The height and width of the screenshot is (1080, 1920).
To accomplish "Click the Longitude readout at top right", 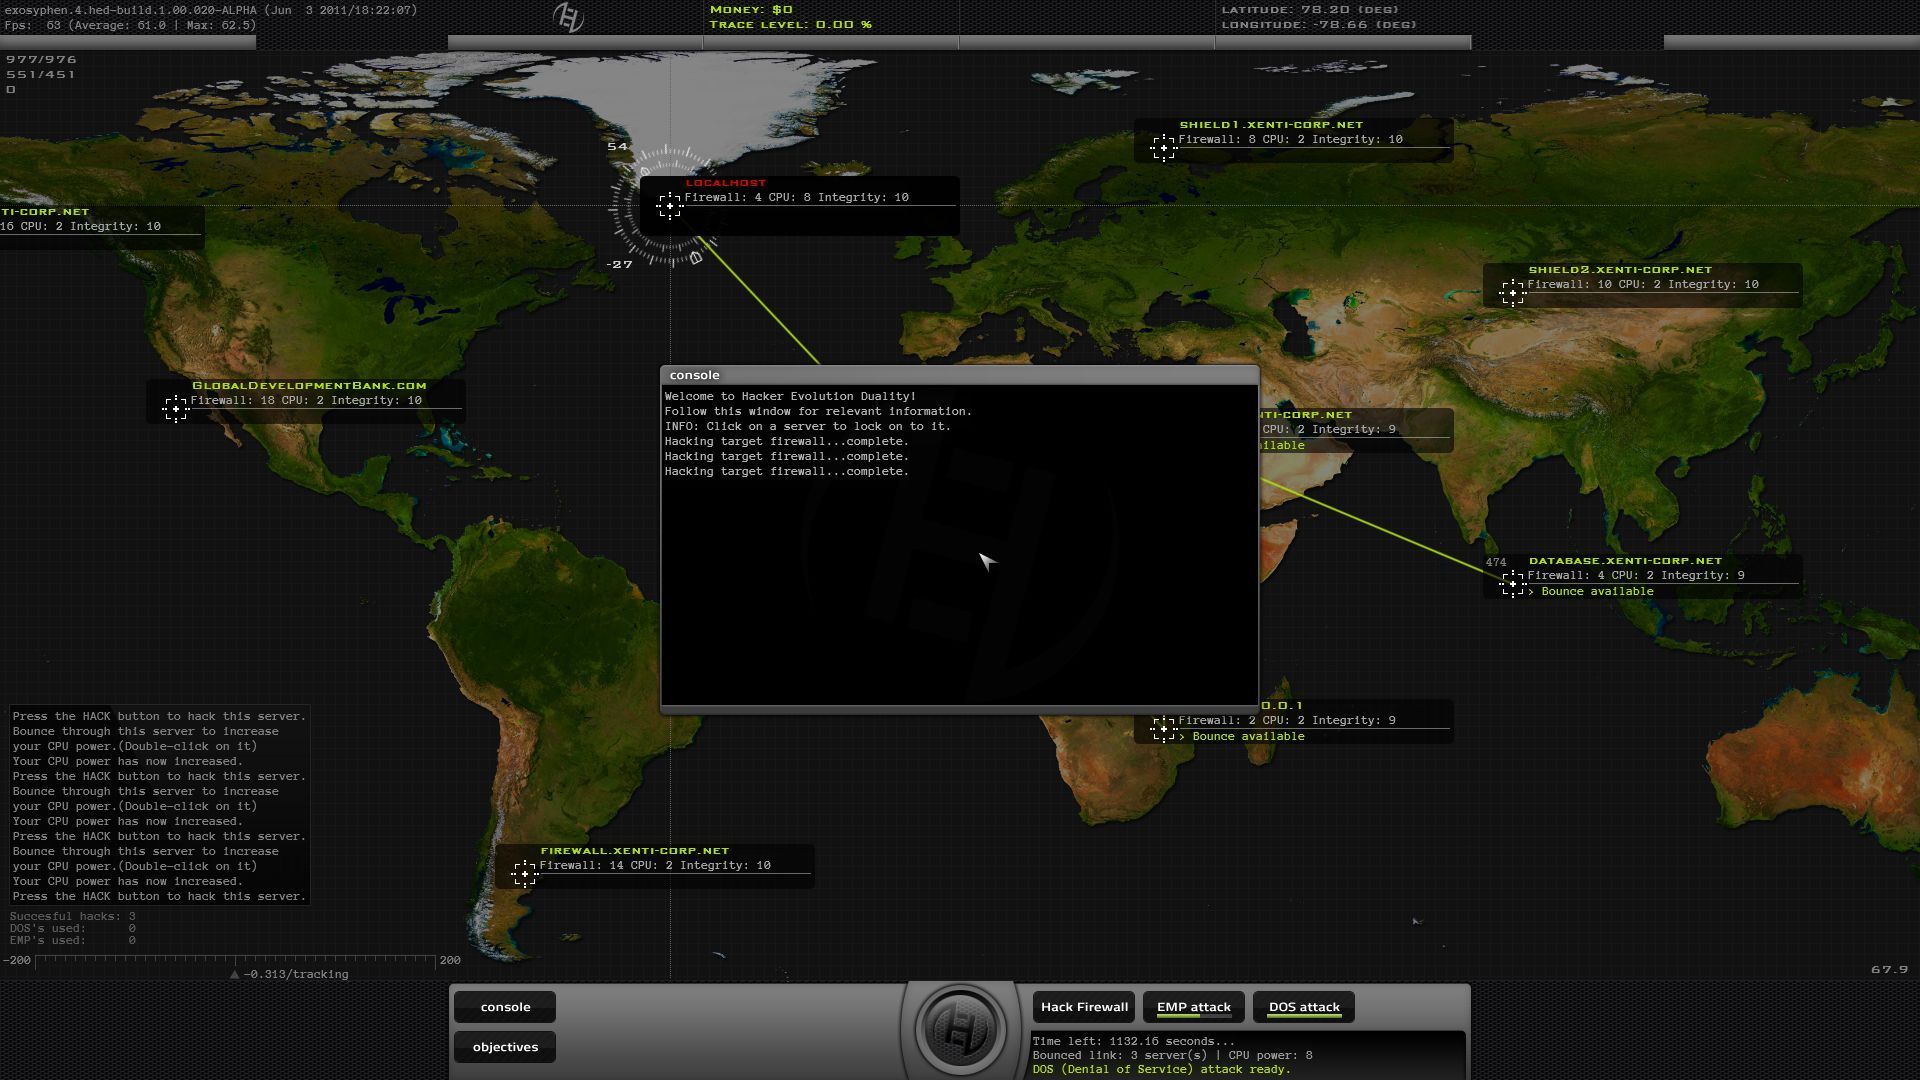I will 1319,25.
